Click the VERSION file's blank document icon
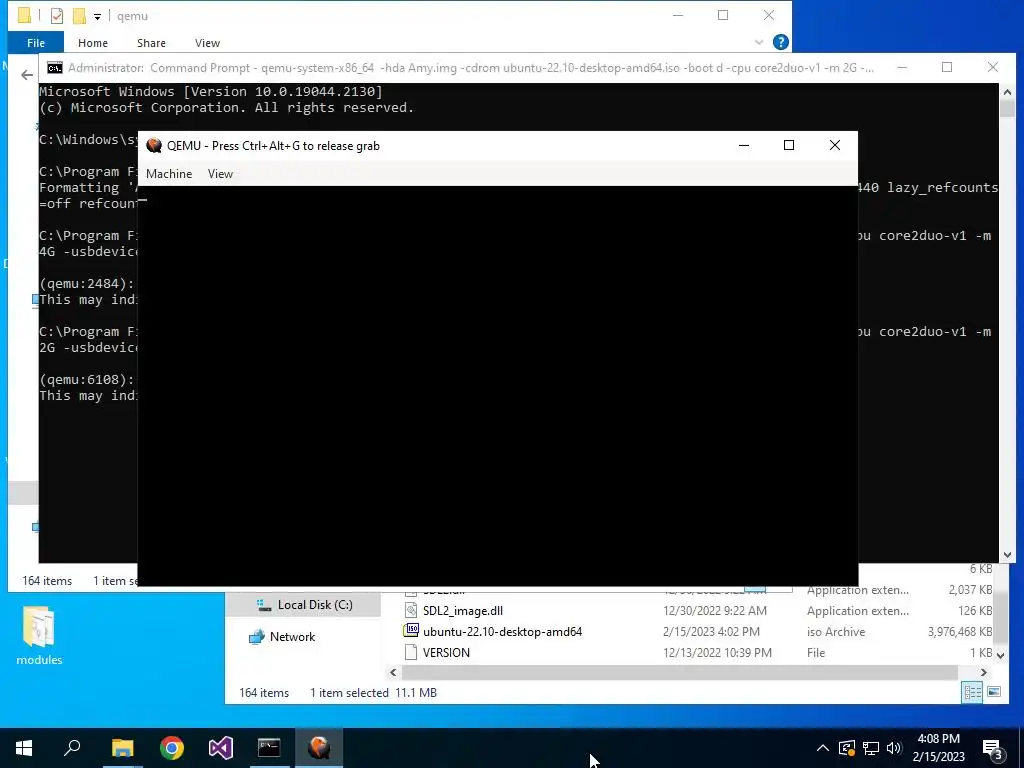The height and width of the screenshot is (768, 1024). 411,652
